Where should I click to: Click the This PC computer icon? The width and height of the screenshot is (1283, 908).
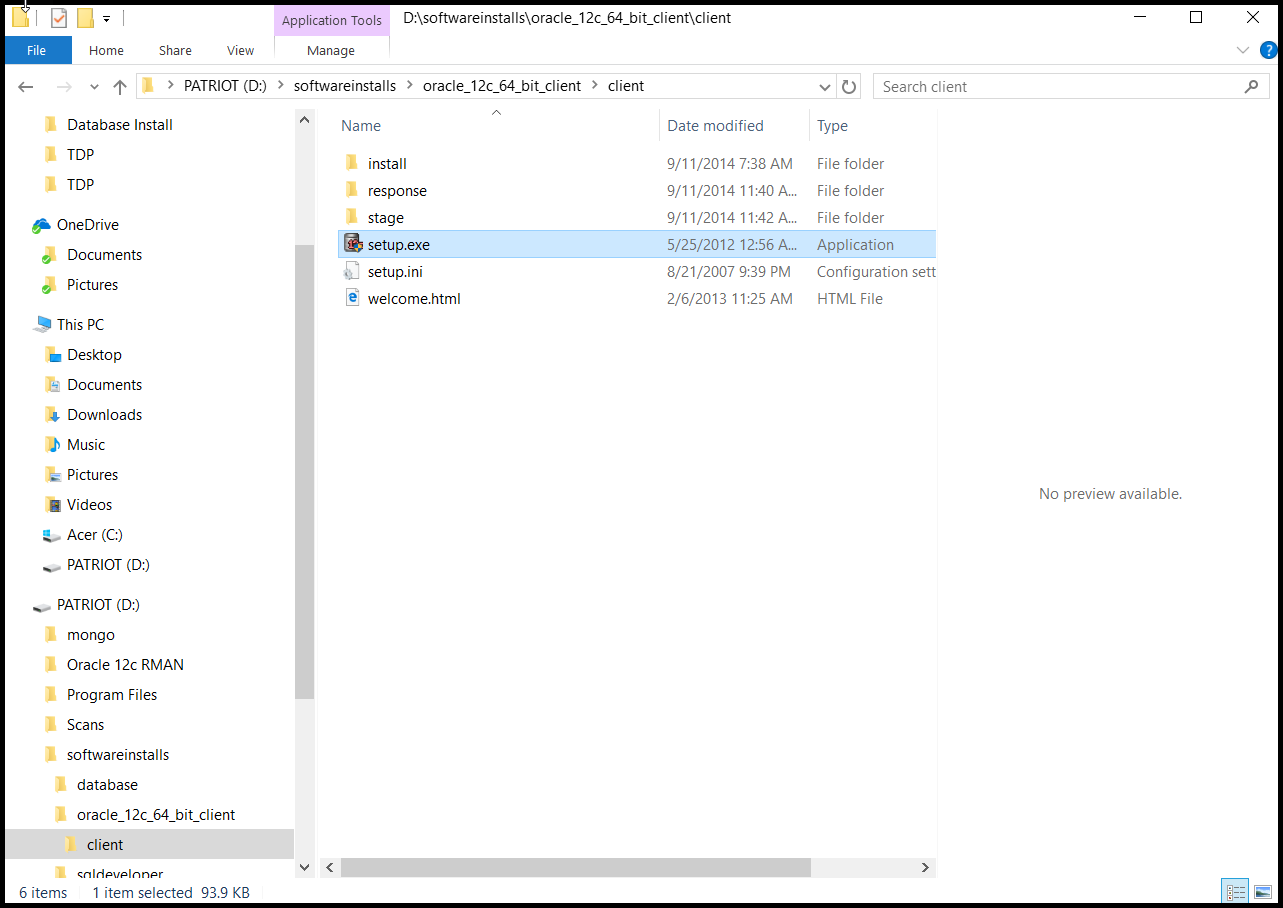[x=41, y=325]
